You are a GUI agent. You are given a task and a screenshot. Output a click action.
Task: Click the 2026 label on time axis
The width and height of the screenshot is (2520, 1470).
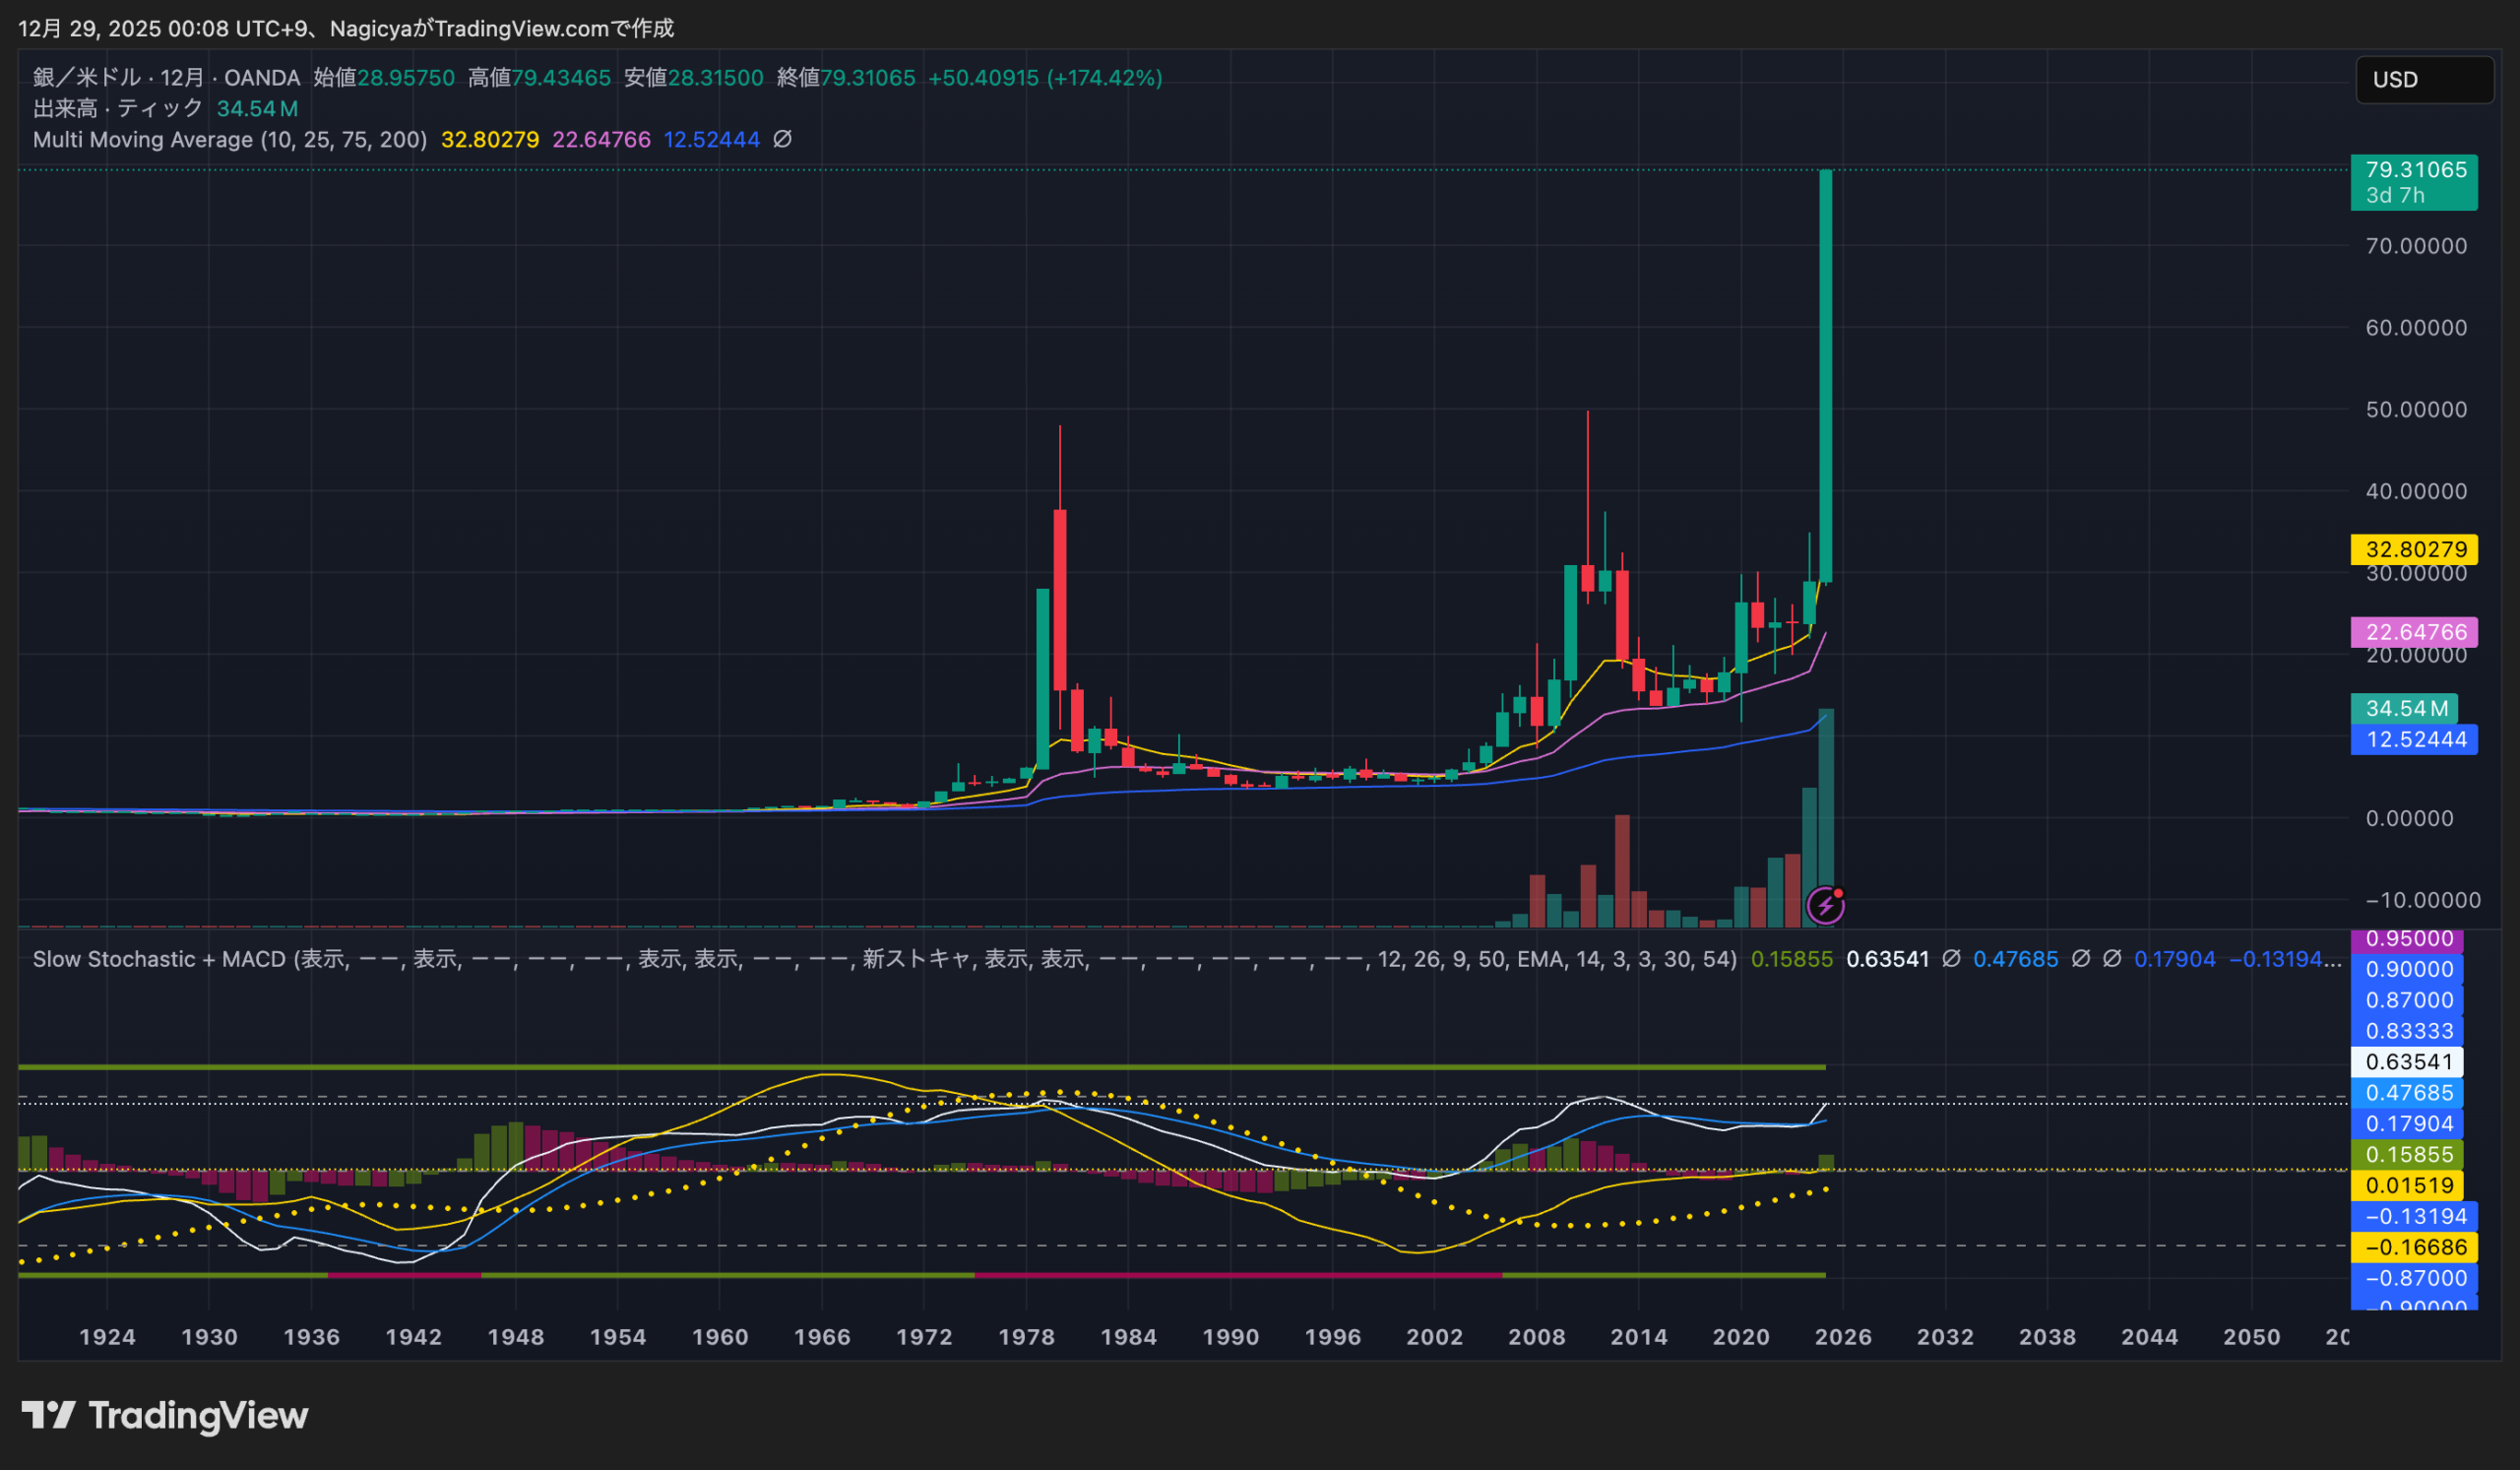(1843, 1337)
